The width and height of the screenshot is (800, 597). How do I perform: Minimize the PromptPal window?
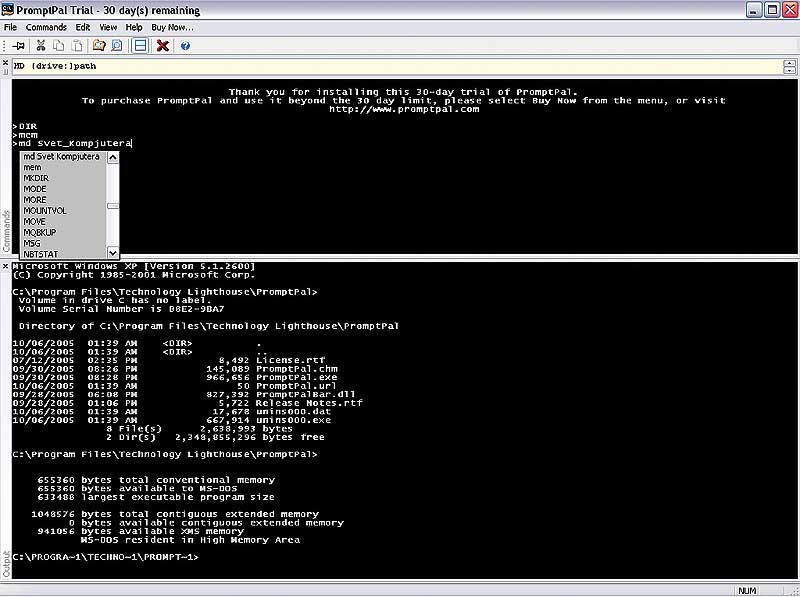[x=754, y=10]
